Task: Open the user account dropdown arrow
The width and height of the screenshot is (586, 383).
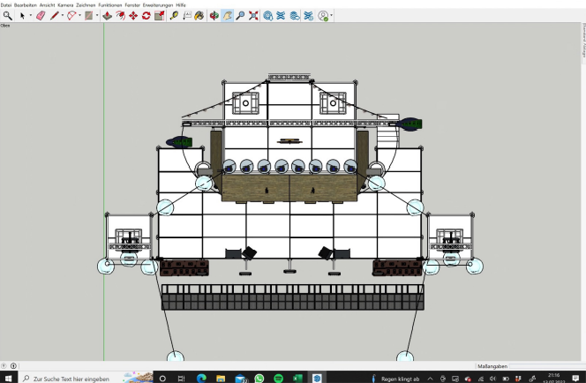Action: 331,16
